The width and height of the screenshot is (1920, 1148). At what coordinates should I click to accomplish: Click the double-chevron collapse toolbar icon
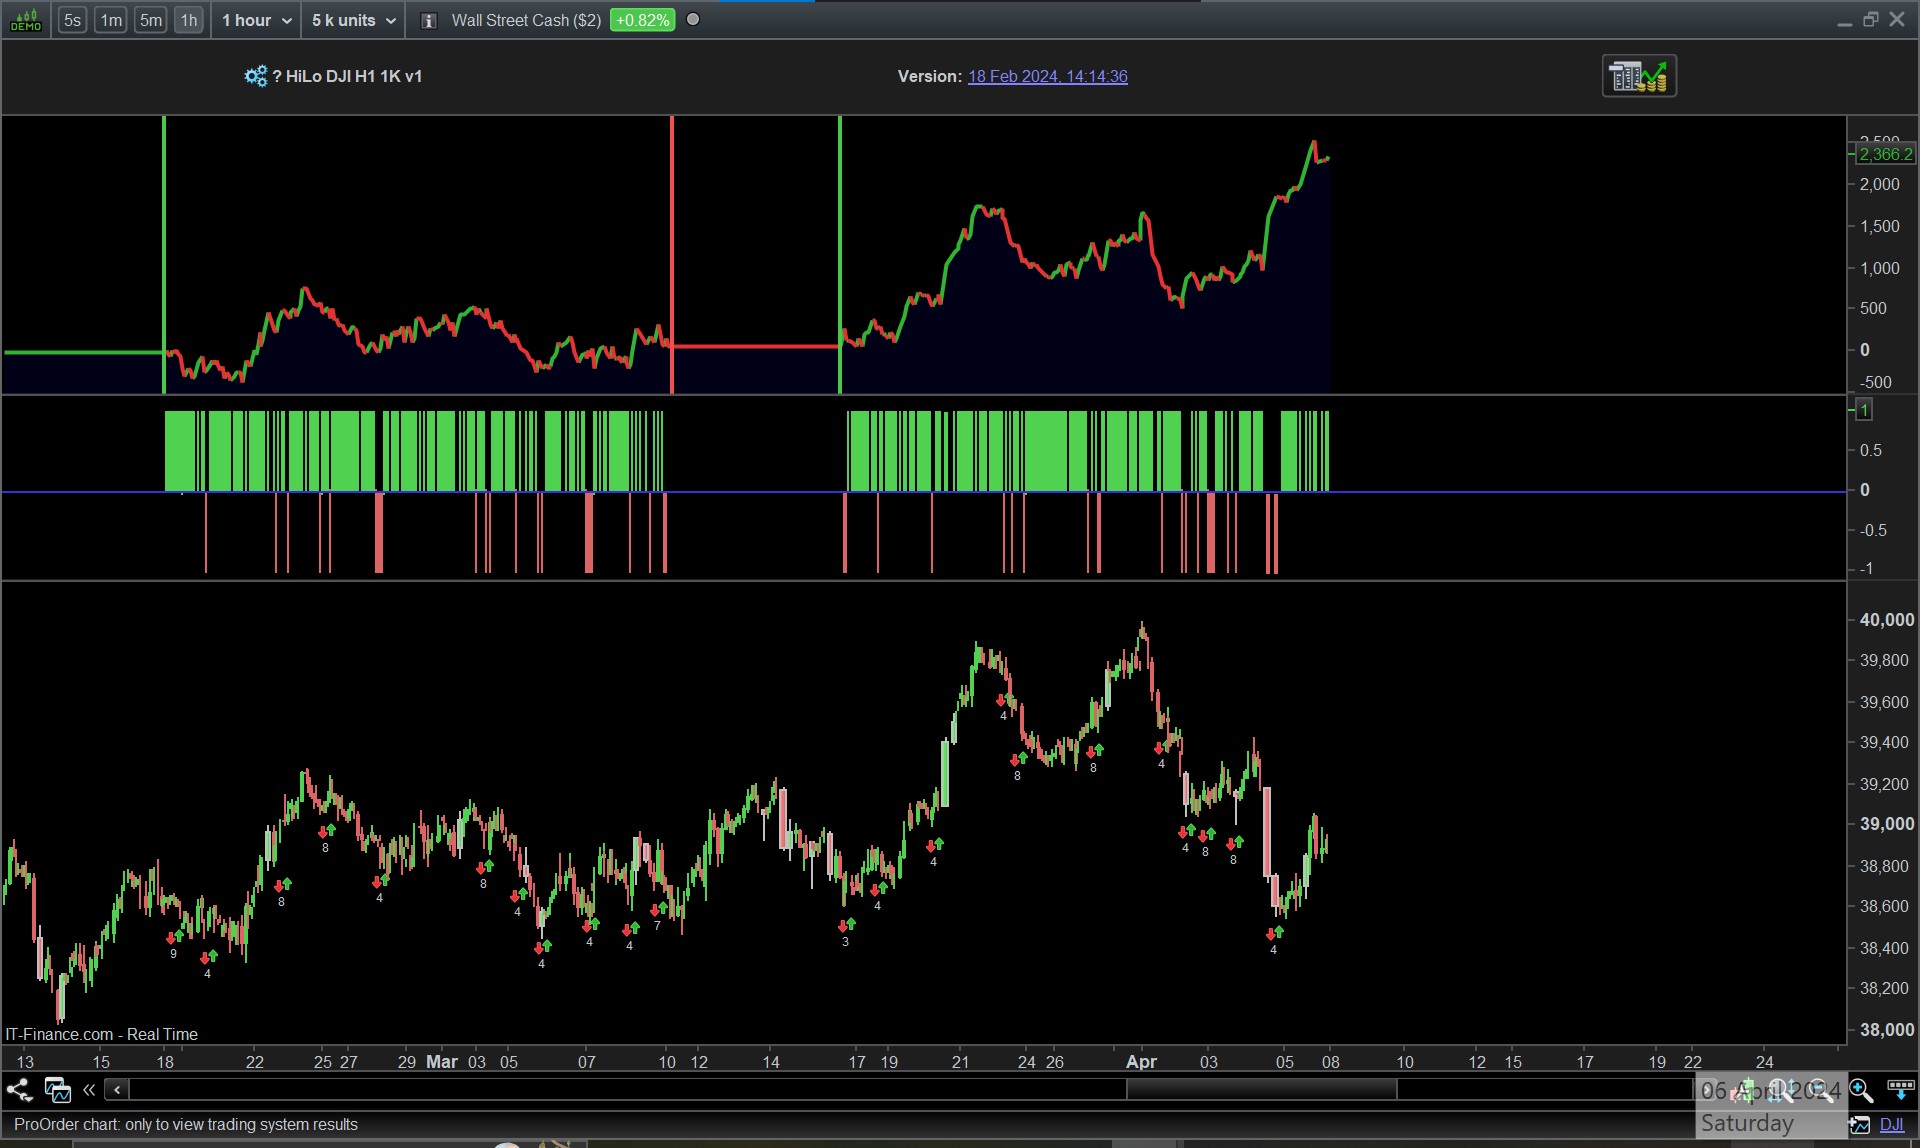tap(89, 1090)
